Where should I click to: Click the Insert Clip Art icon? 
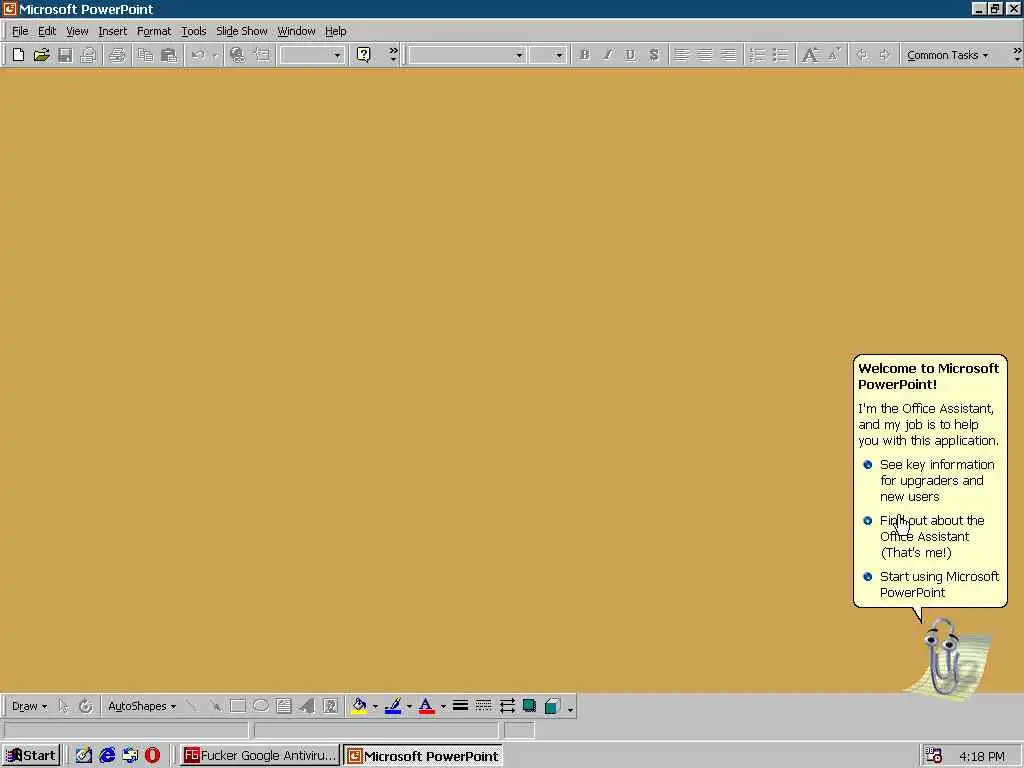click(330, 706)
